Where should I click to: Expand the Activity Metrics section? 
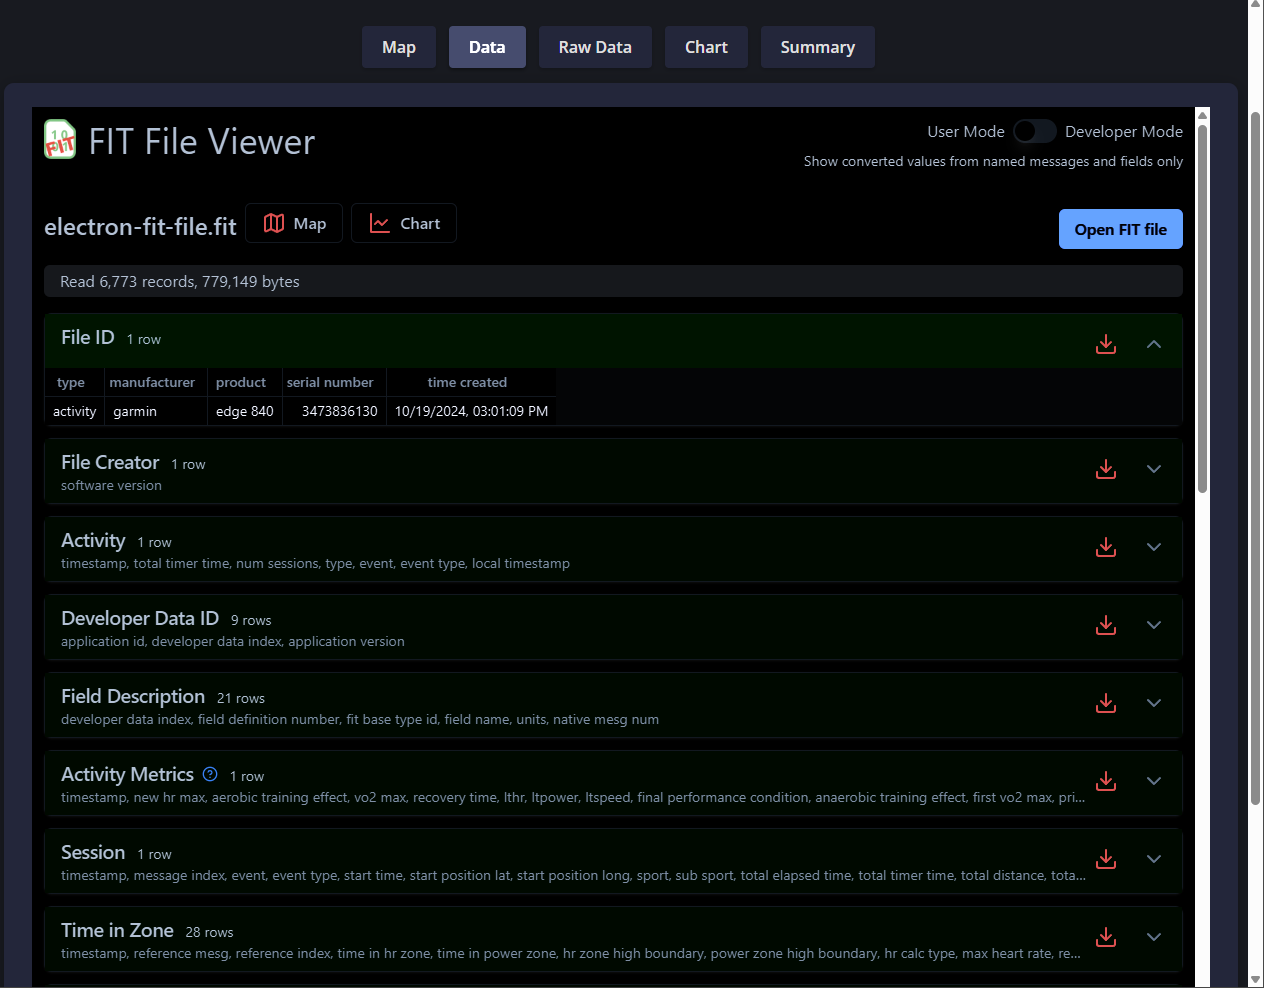click(x=1154, y=781)
